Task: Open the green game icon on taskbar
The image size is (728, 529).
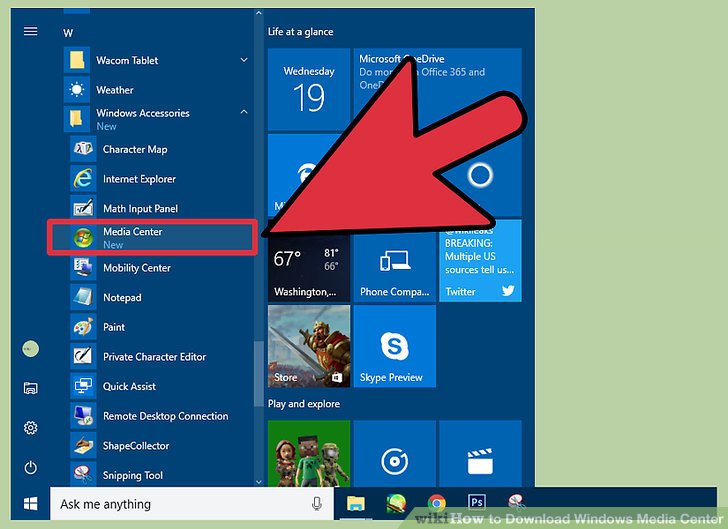Action: pyautogui.click(x=396, y=503)
